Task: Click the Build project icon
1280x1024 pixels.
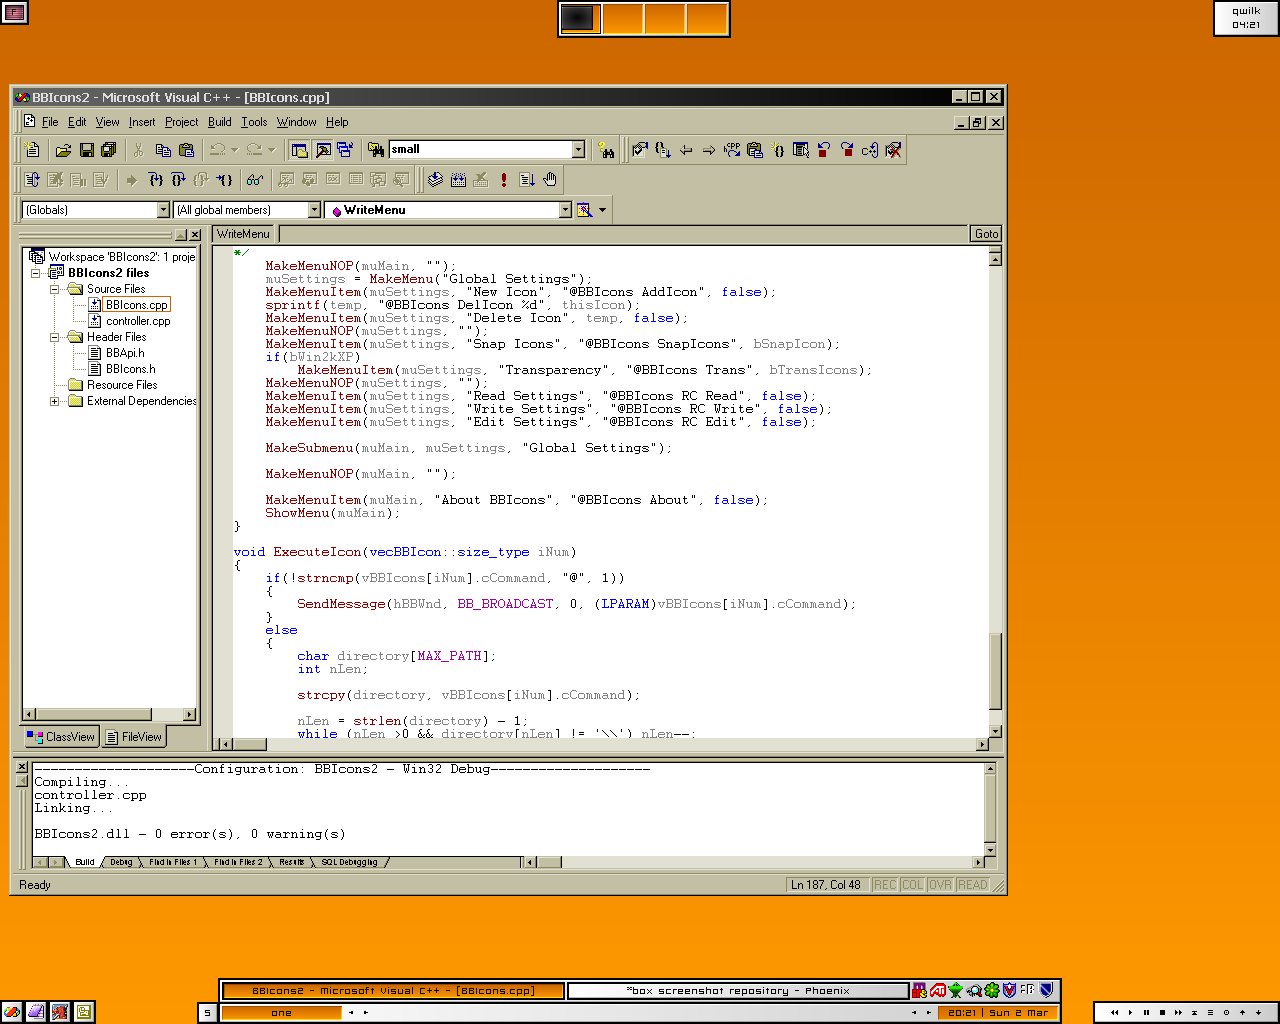Action: 458,180
